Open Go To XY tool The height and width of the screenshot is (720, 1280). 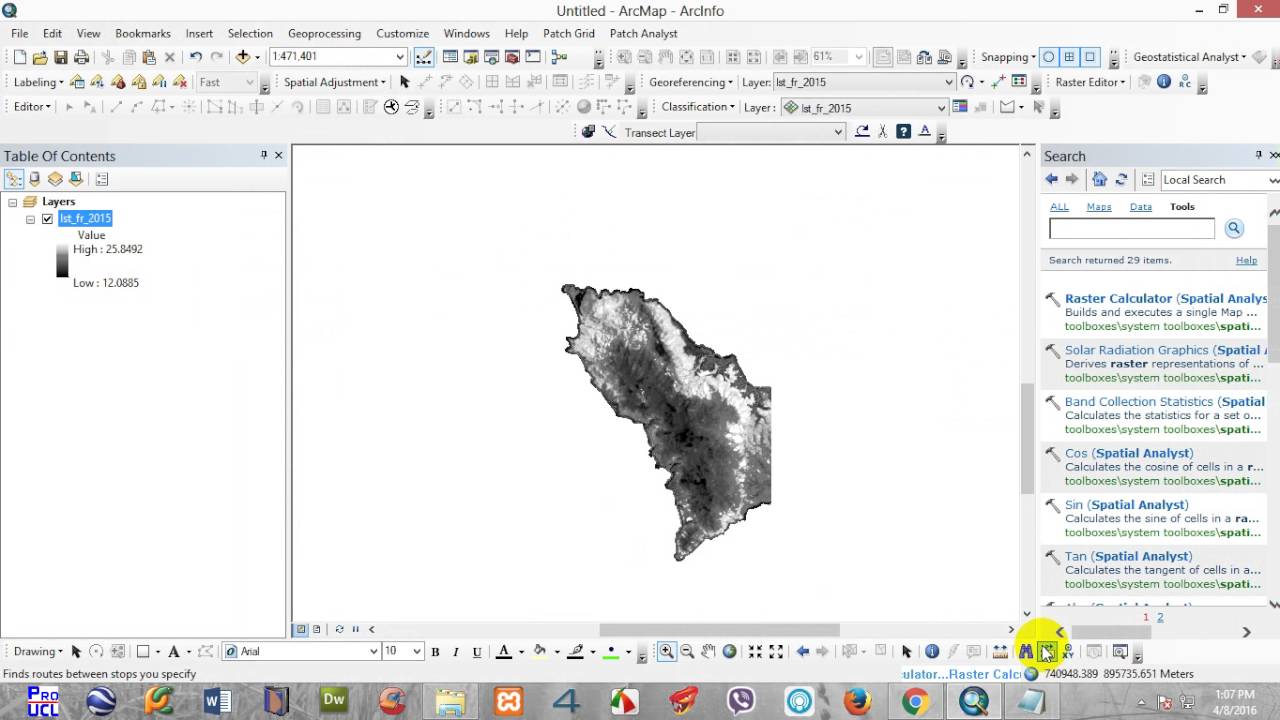(1067, 651)
